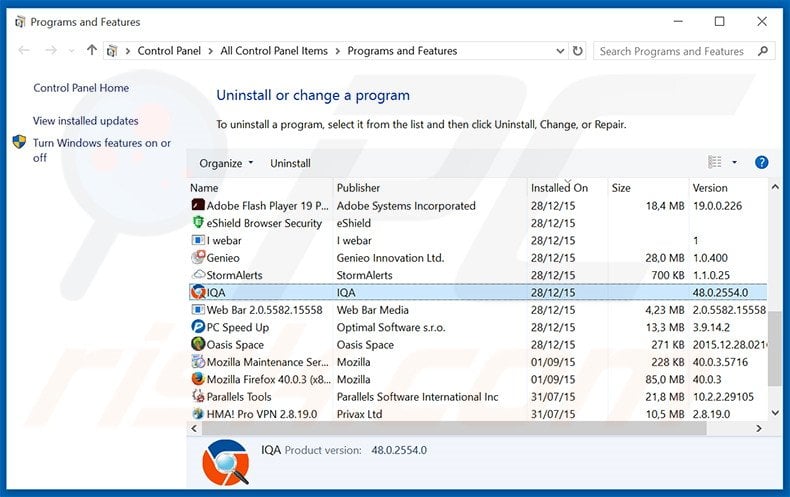This screenshot has height=497, width=790.
Task: Click the StormAlerts cloud icon
Action: [x=199, y=275]
